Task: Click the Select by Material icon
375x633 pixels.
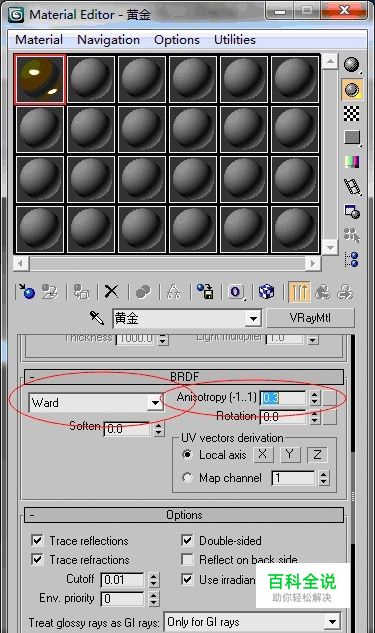Action: click(x=352, y=235)
